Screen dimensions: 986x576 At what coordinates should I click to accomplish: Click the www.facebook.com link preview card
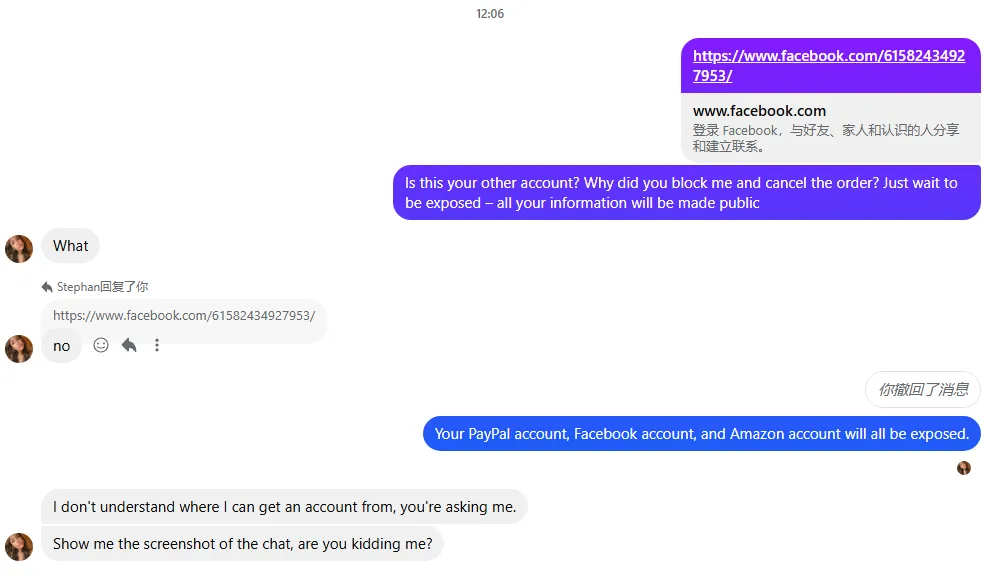830,128
